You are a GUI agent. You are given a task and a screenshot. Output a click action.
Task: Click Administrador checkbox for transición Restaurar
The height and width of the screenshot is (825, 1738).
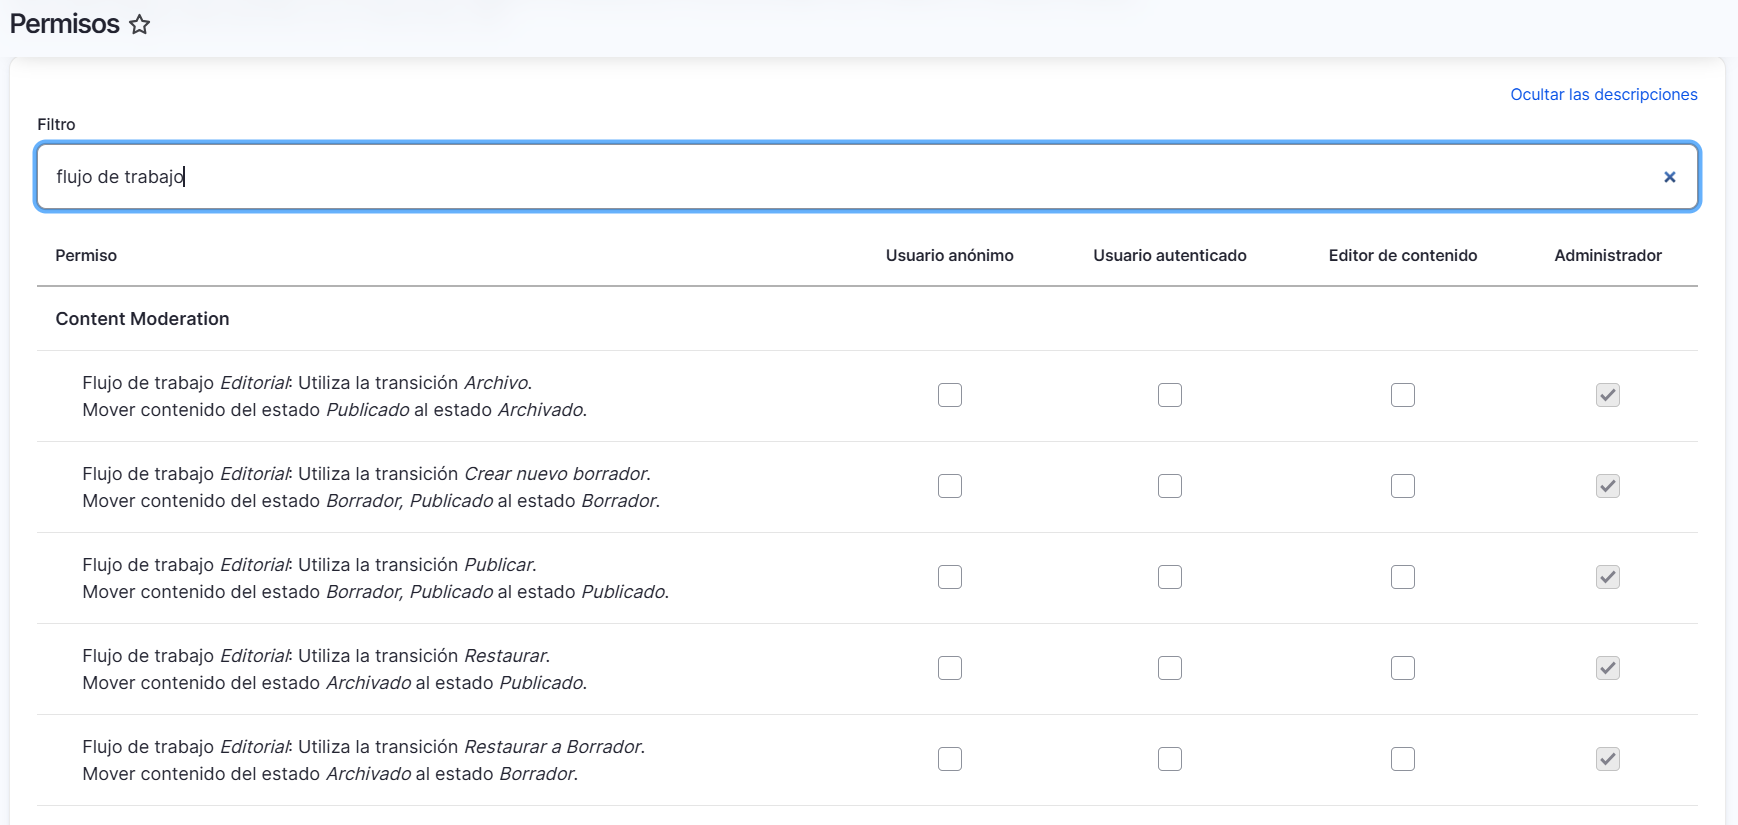(x=1608, y=668)
